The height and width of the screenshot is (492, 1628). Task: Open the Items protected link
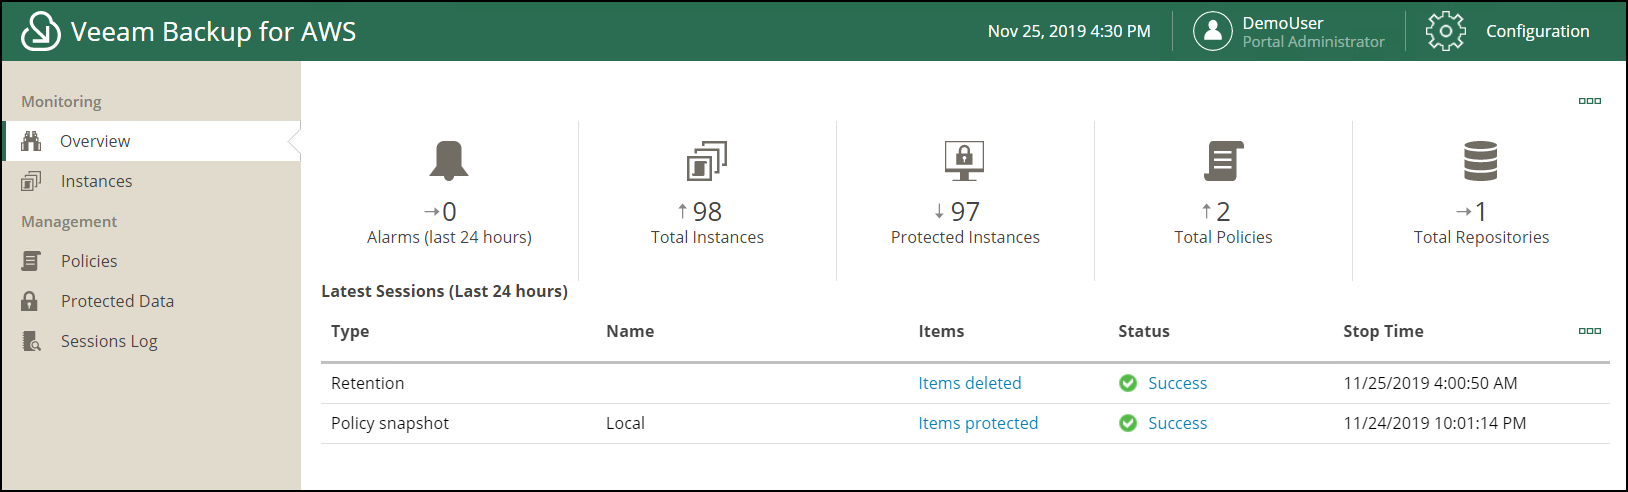tap(978, 423)
